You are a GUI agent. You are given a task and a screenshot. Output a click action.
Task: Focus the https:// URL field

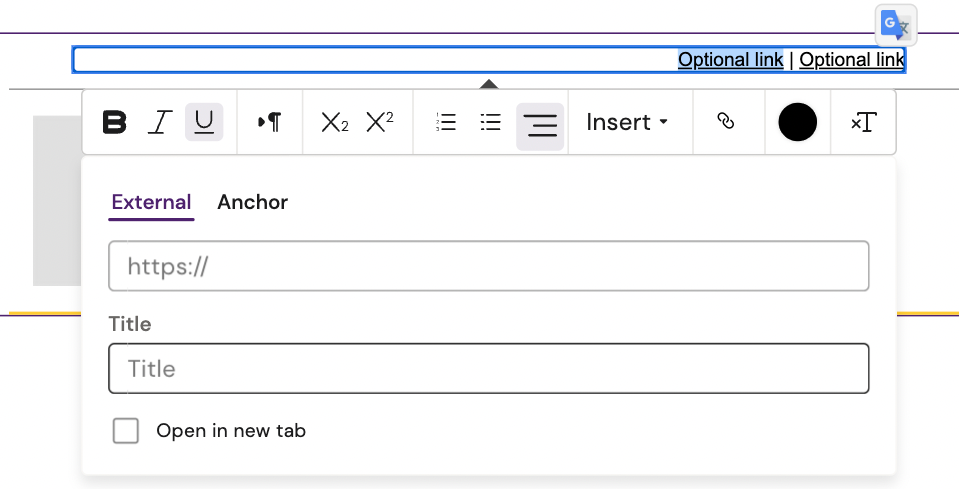(488, 266)
